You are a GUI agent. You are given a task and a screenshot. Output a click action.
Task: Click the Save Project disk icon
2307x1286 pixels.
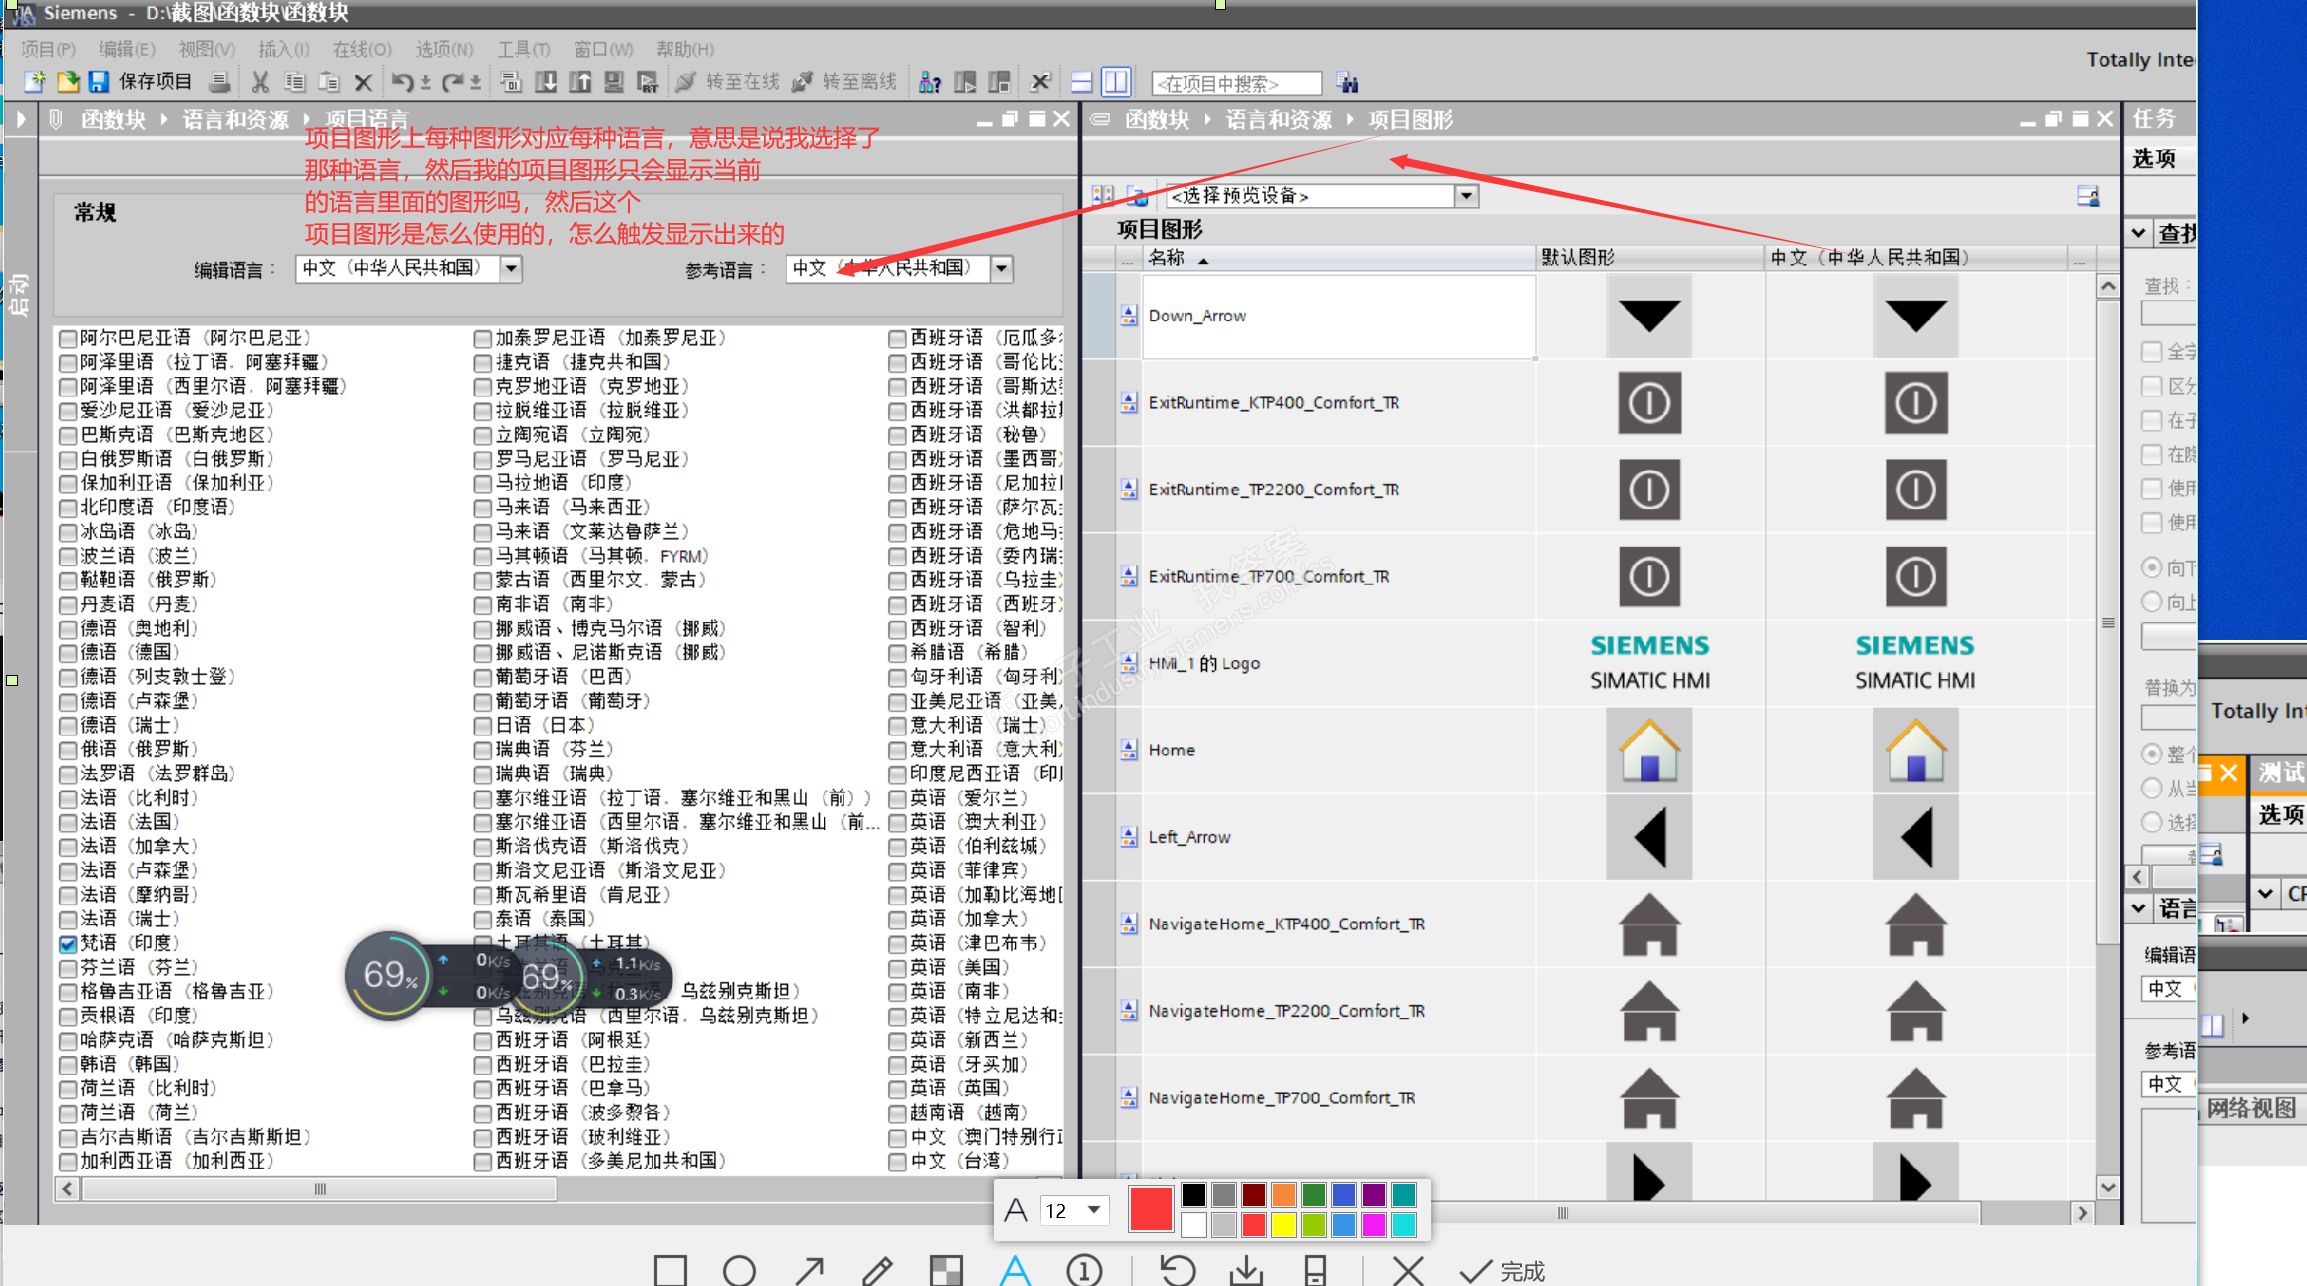pyautogui.click(x=98, y=82)
